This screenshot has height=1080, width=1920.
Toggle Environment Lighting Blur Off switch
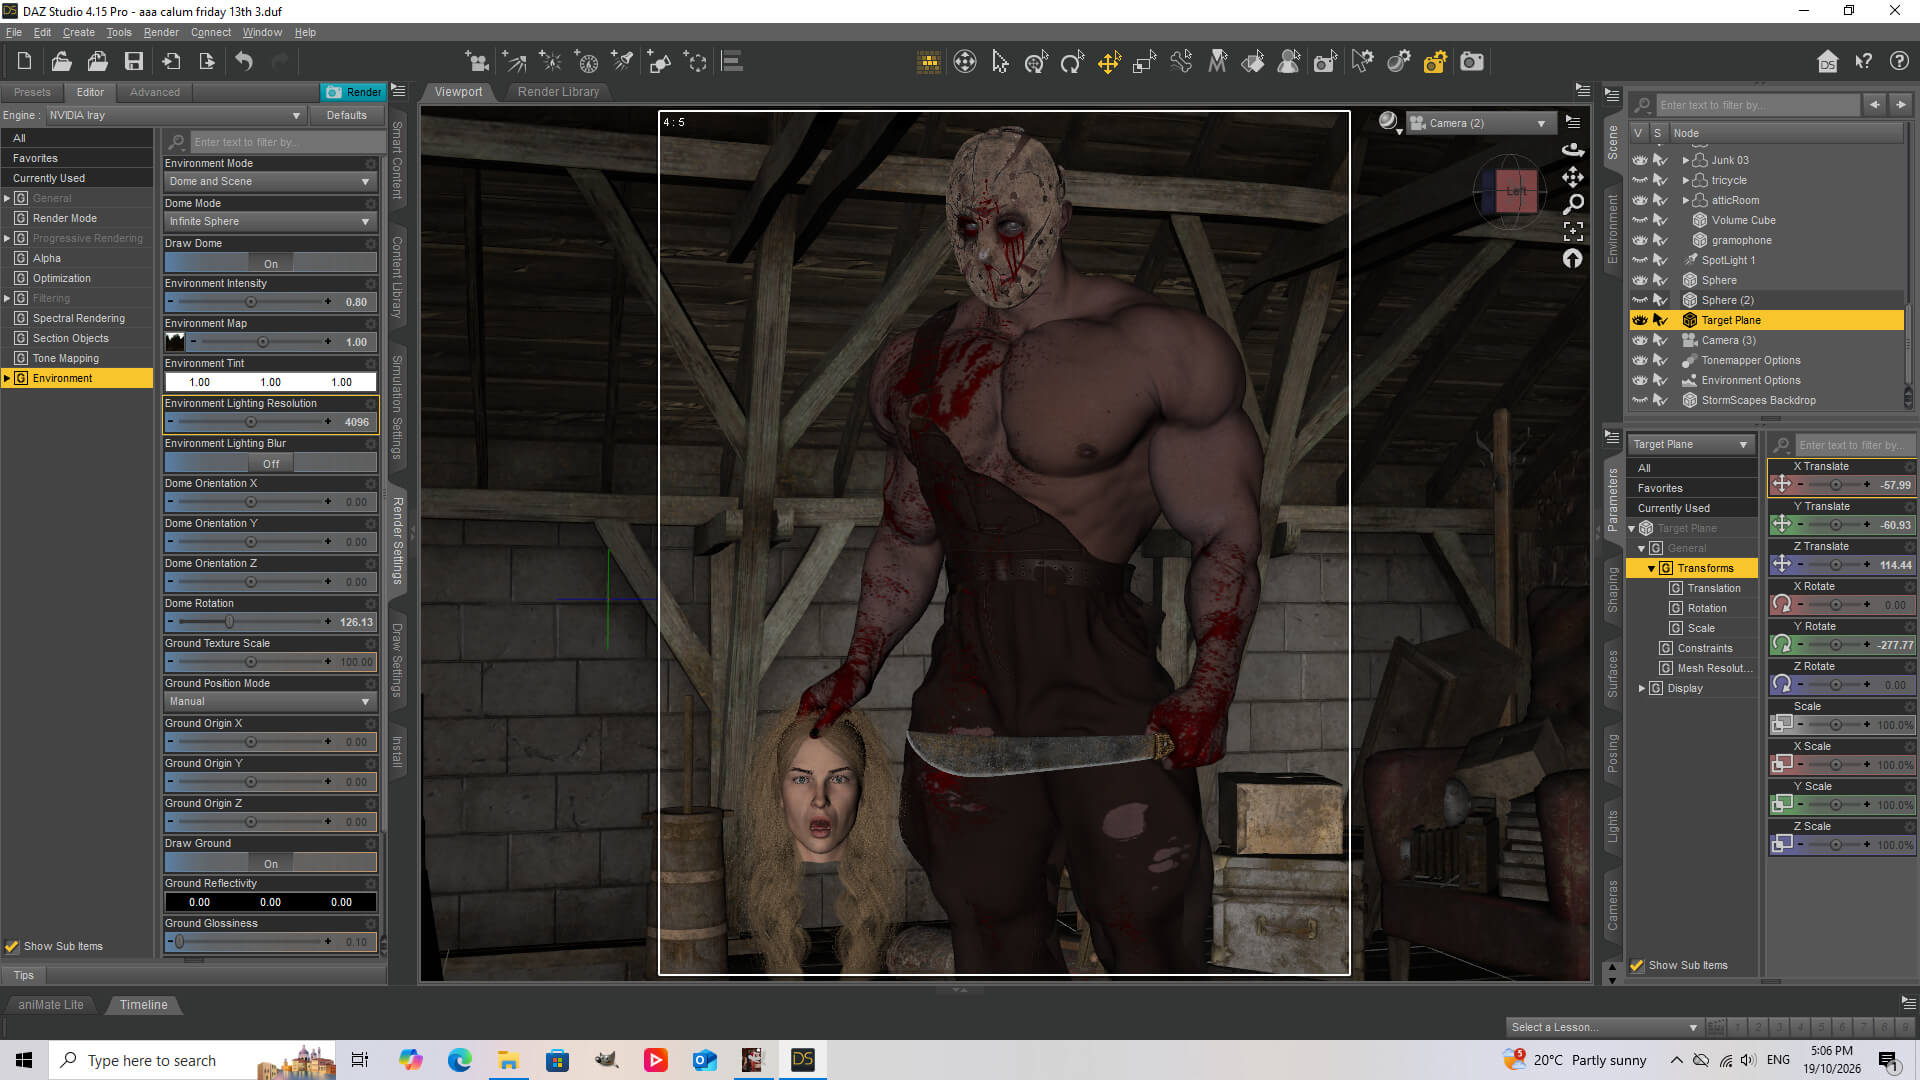pyautogui.click(x=270, y=463)
